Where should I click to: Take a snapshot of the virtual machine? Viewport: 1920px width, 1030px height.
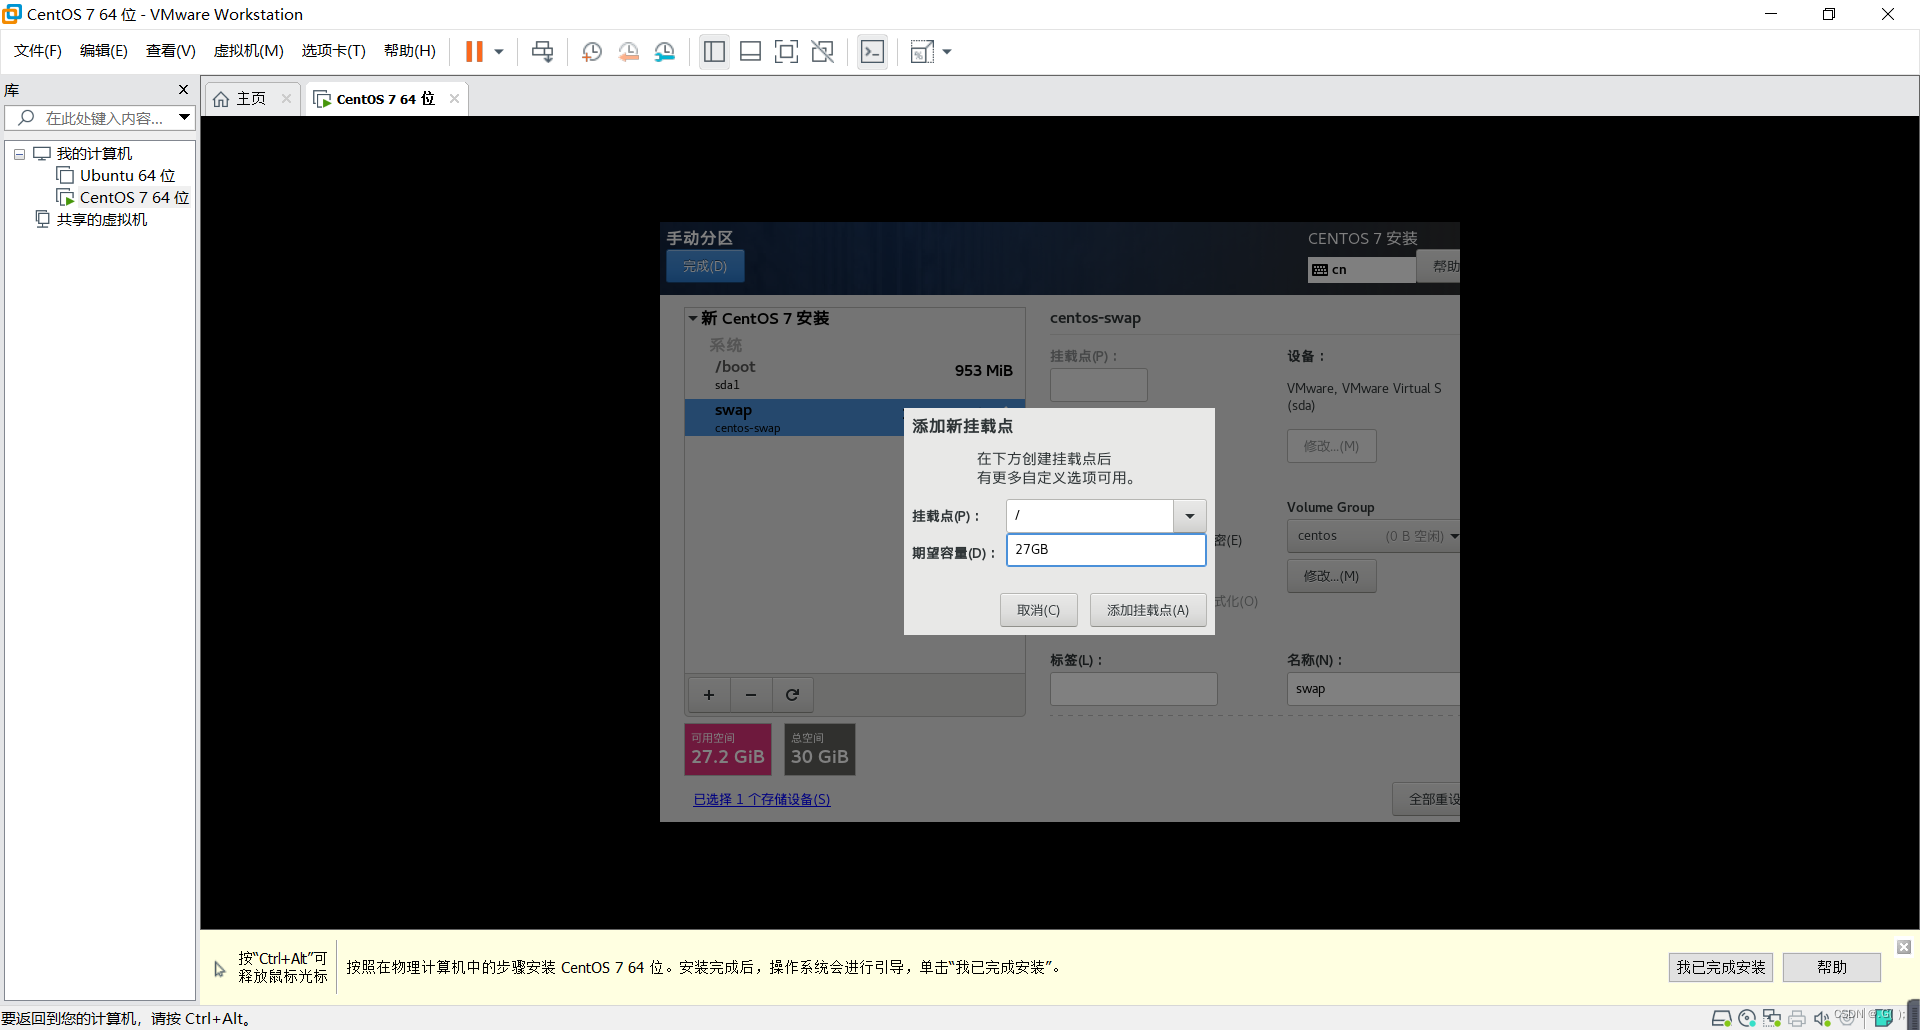pyautogui.click(x=592, y=52)
